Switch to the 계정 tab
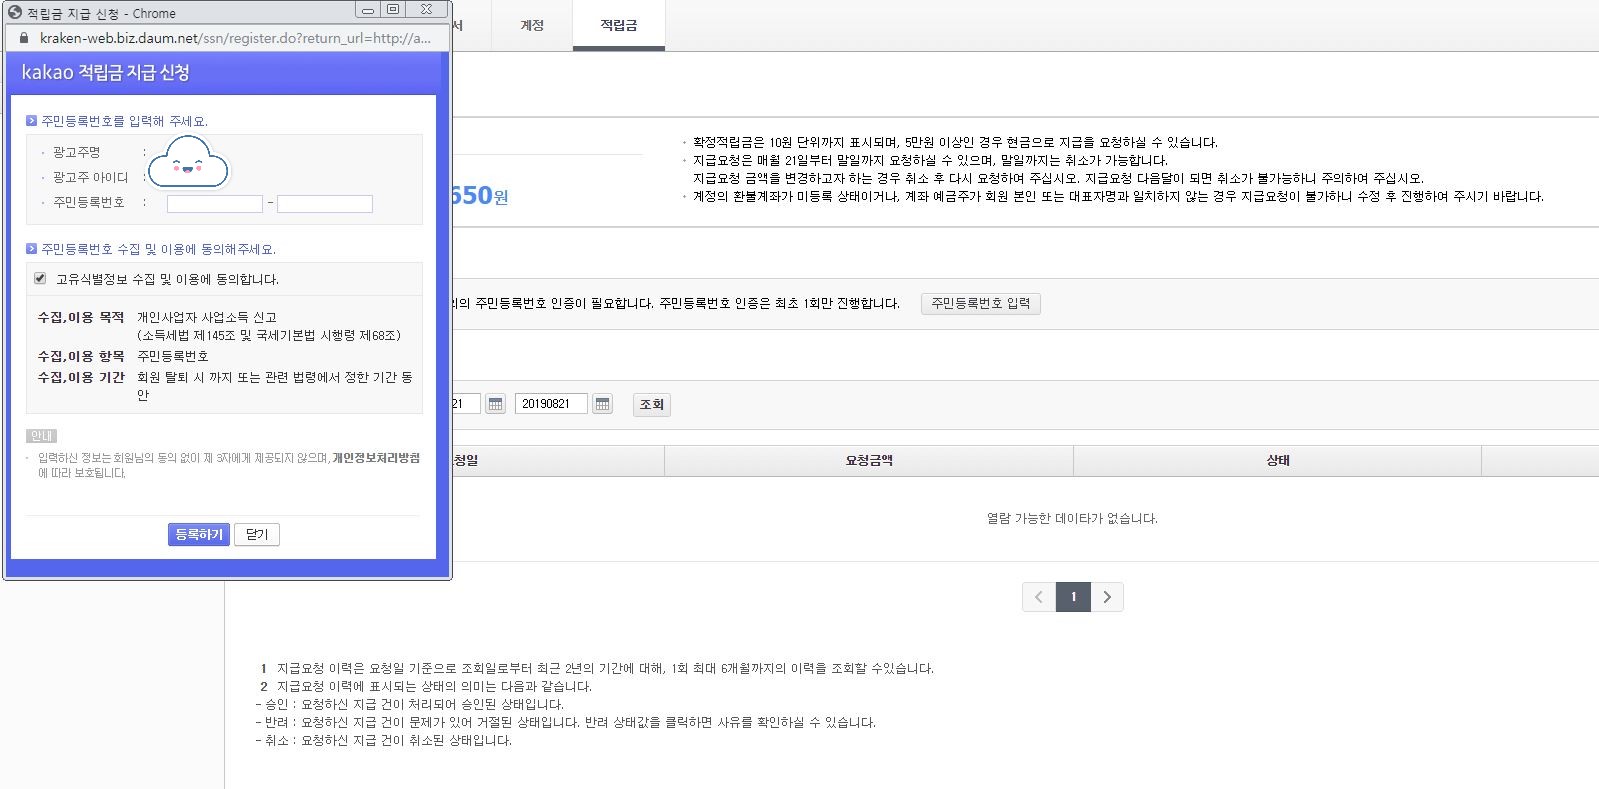 (x=532, y=25)
